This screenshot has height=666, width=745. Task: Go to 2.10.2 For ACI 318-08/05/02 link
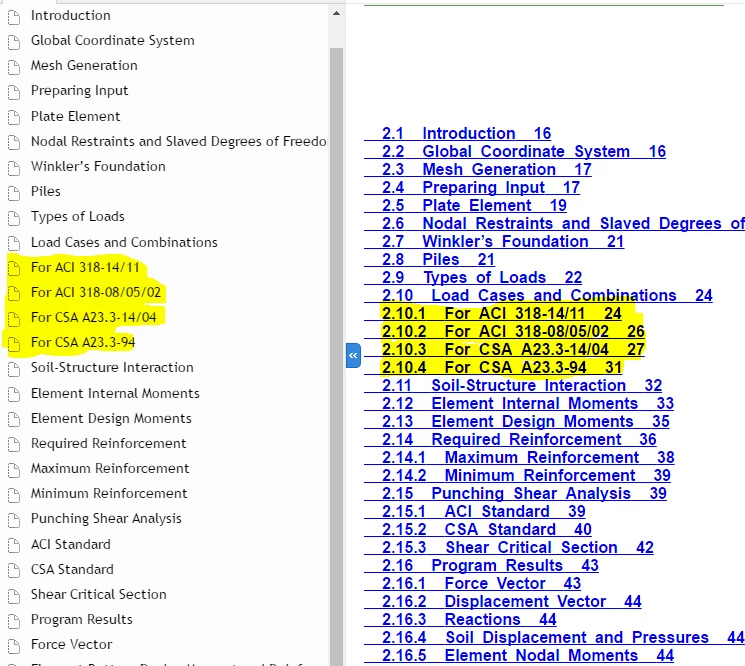(x=513, y=332)
